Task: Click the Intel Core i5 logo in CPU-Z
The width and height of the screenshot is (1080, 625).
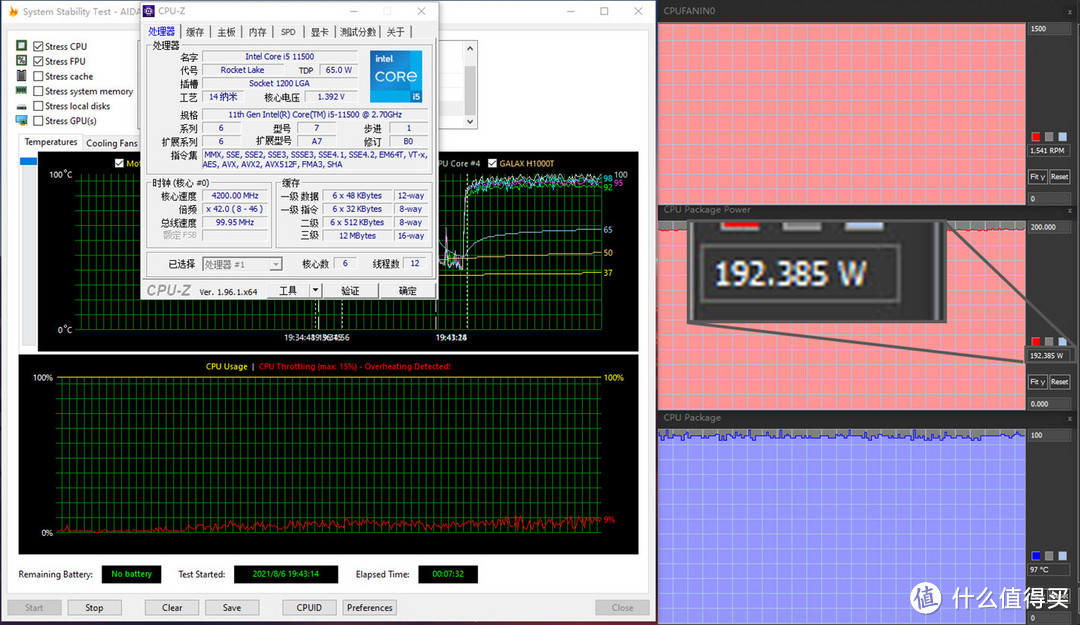Action: pyautogui.click(x=396, y=76)
